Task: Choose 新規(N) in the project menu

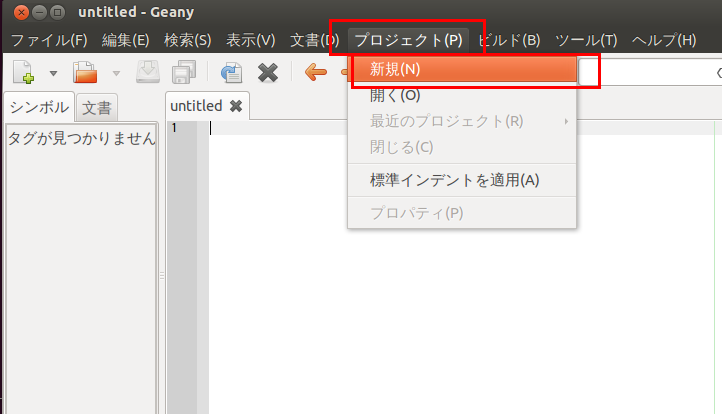Action: click(462, 69)
